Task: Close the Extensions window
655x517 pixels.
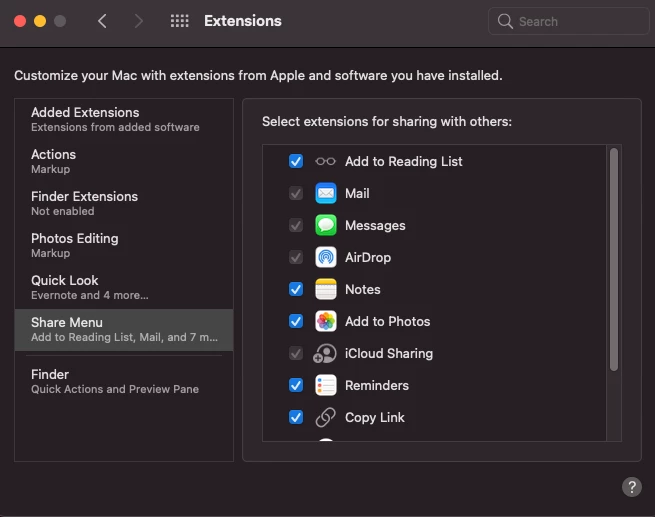Action: click(20, 21)
